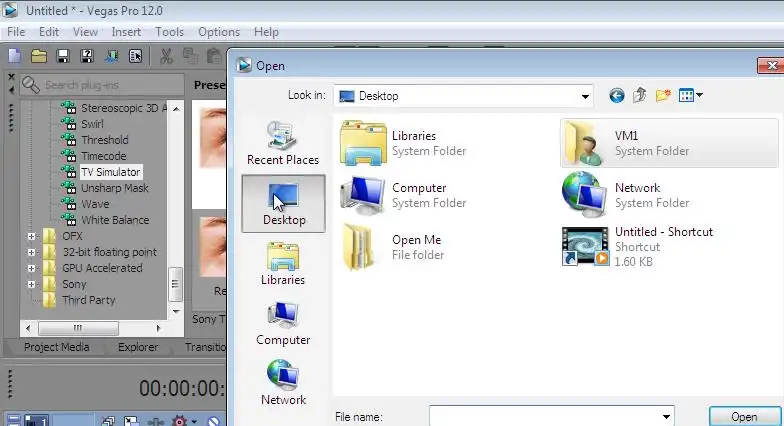Screen dimensions: 784x426
Task: Click plug-in tree scroll left arrow
Action: [28, 328]
